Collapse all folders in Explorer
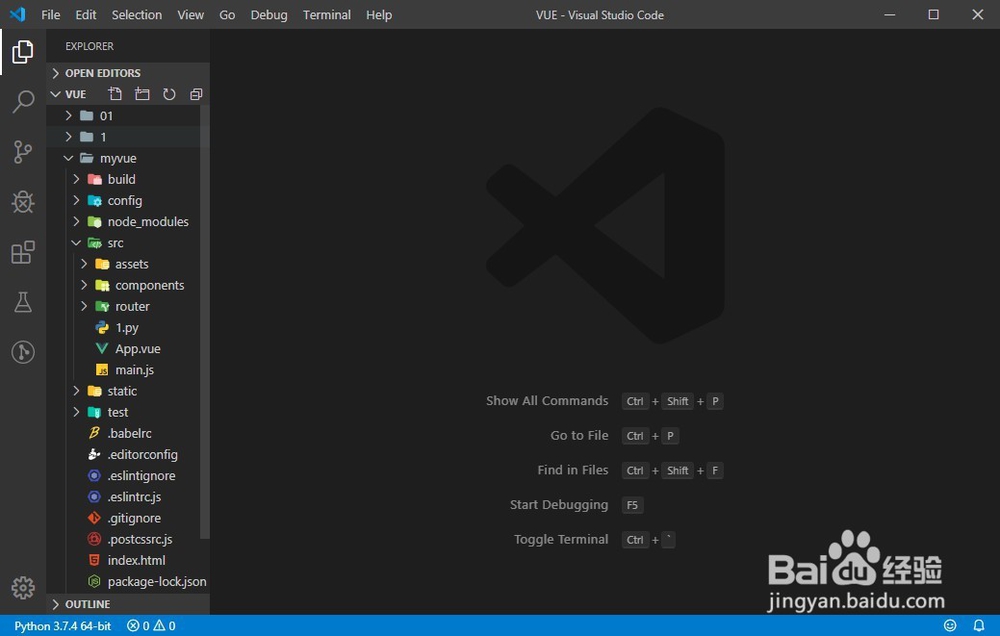The height and width of the screenshot is (636, 1000). coord(196,94)
